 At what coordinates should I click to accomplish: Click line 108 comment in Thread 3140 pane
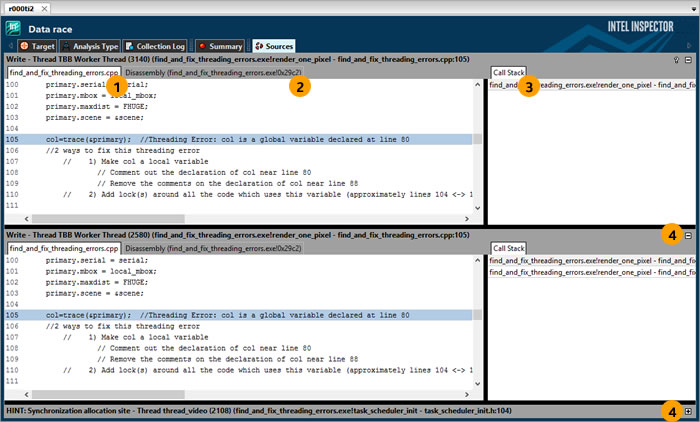[x=204, y=172]
